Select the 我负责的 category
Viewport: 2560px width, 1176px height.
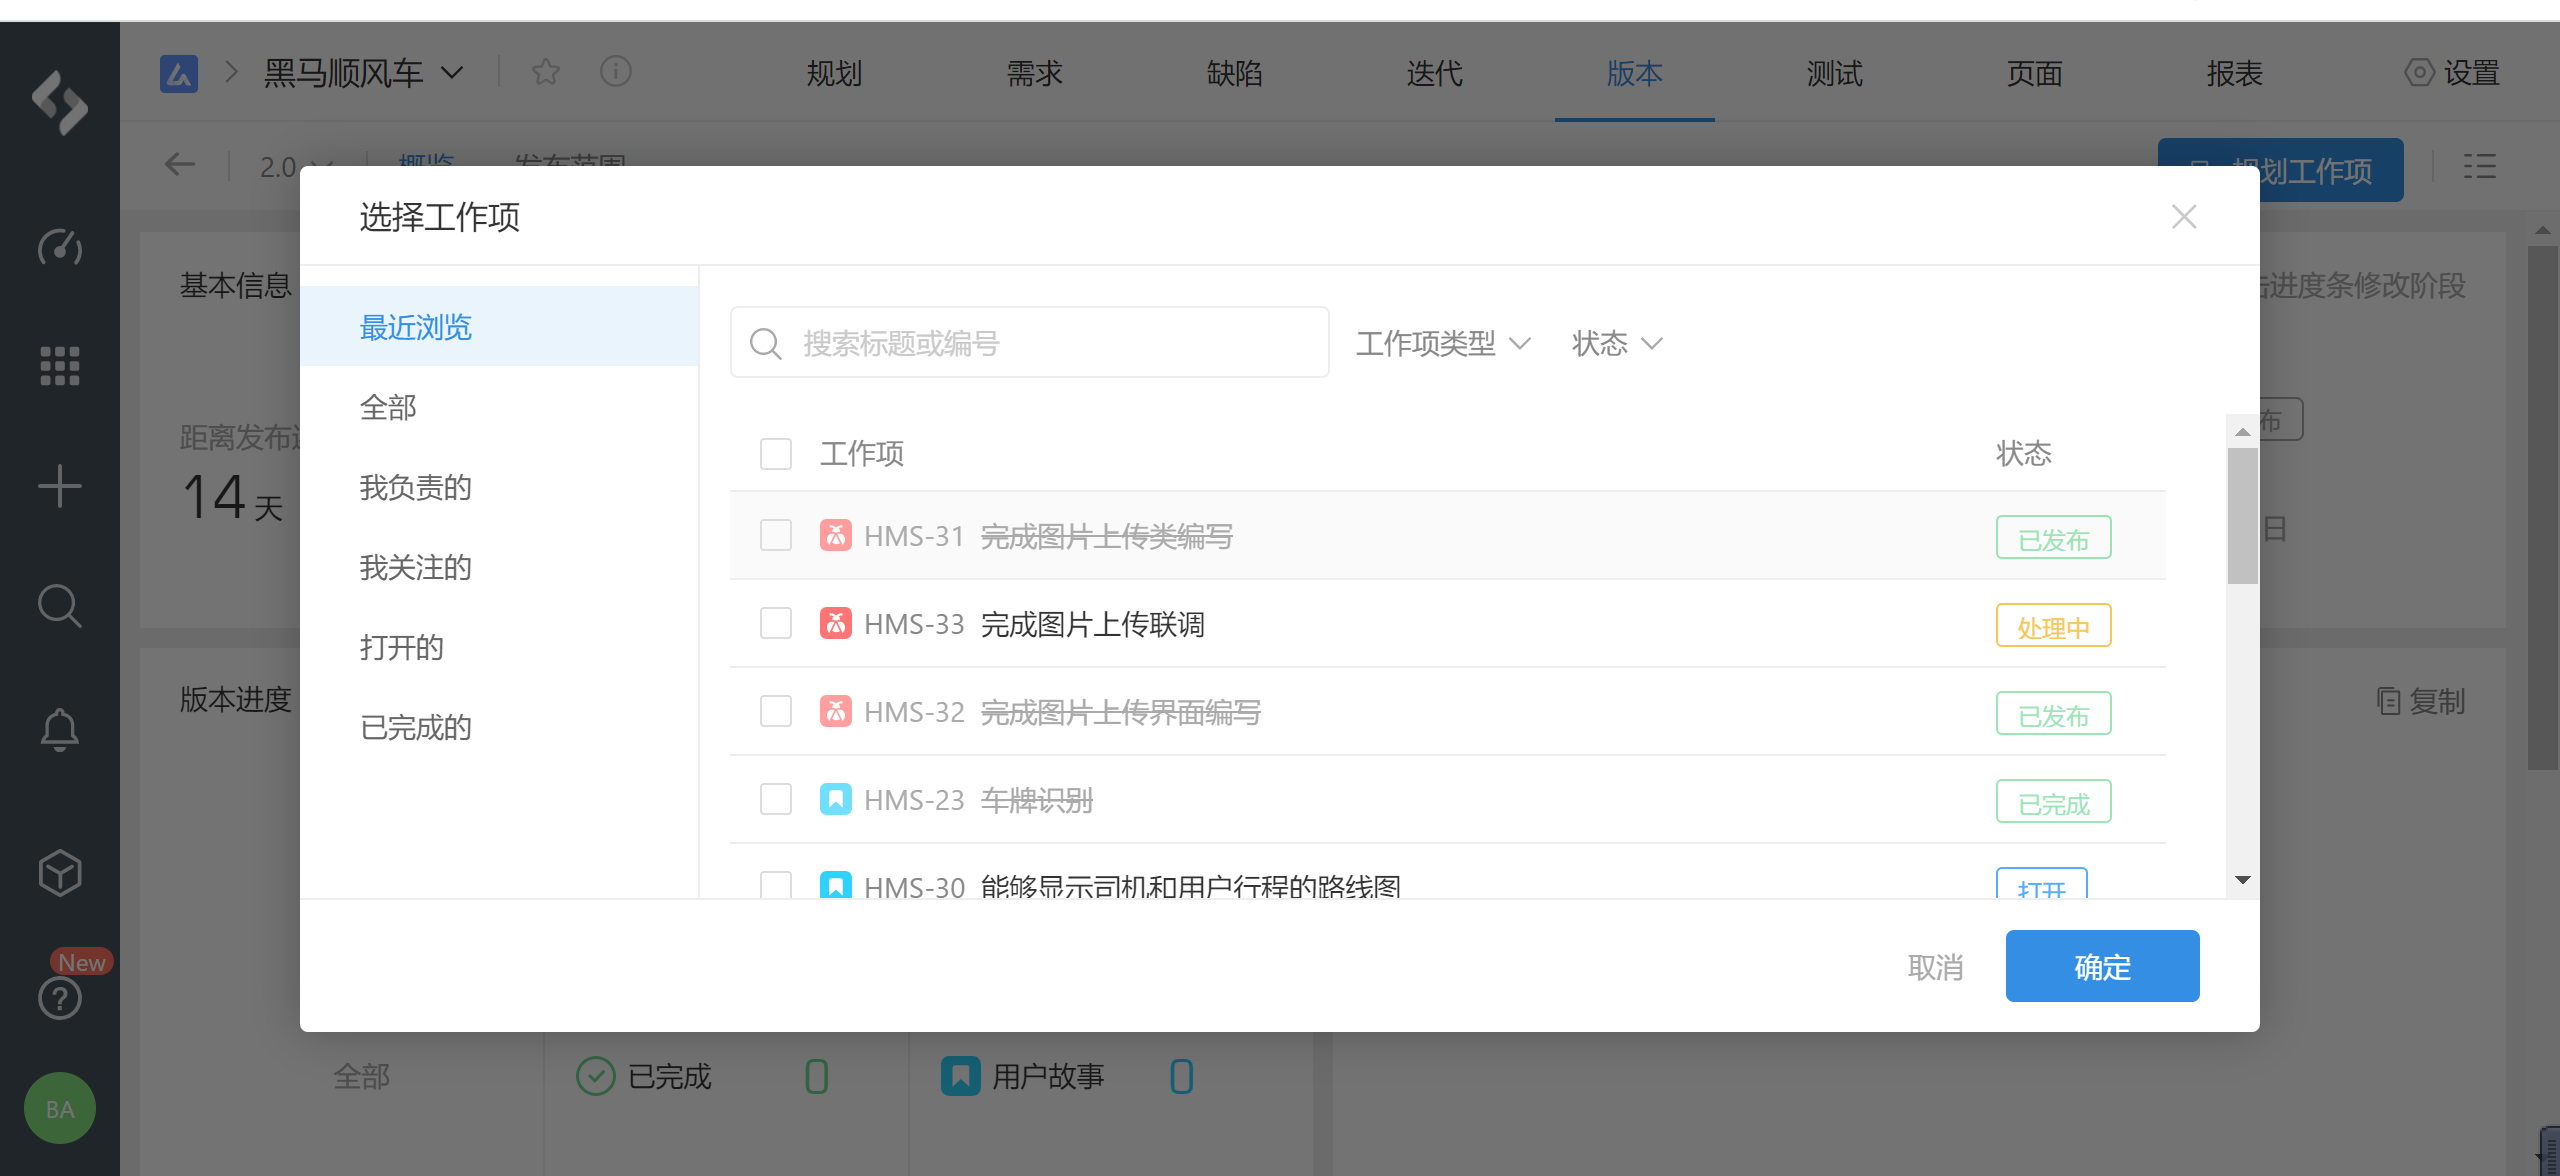416,488
